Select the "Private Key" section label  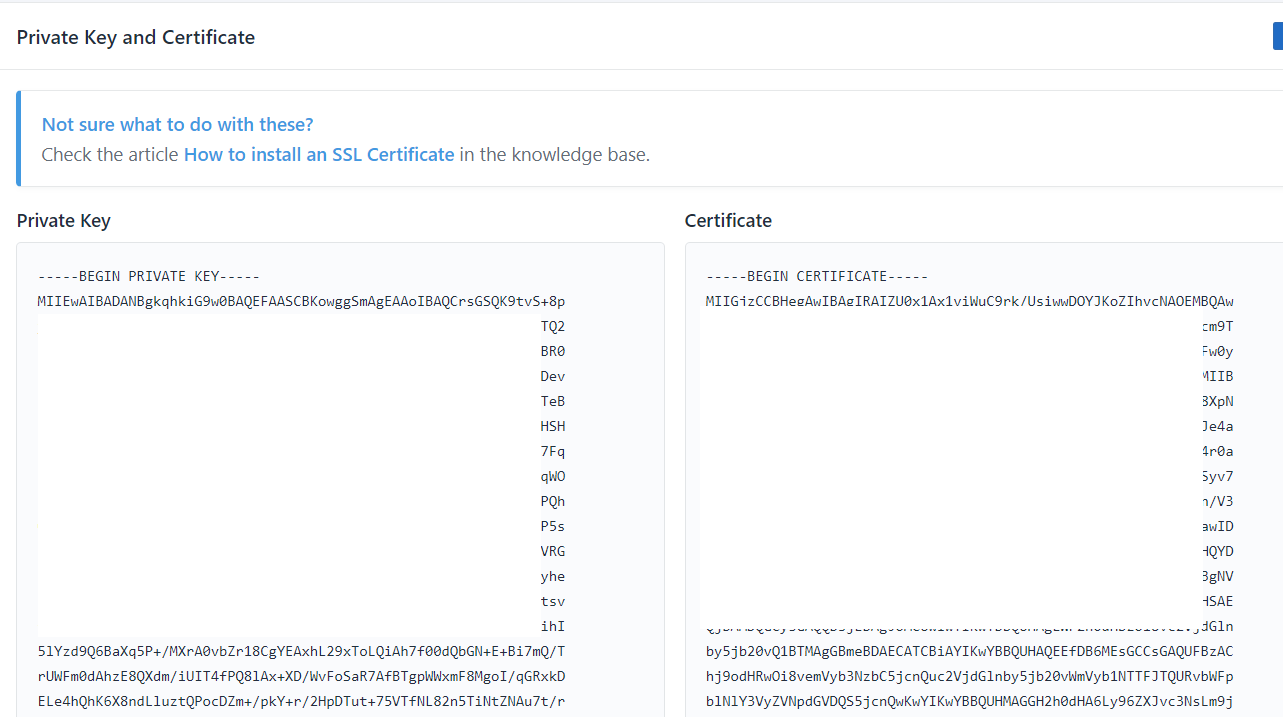(x=63, y=221)
